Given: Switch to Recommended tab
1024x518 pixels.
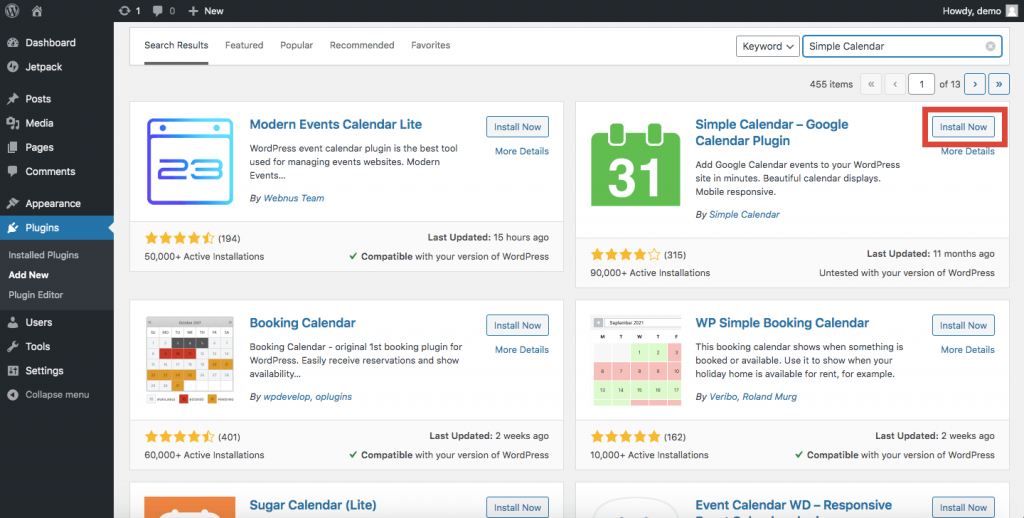Looking at the screenshot, I should [362, 45].
